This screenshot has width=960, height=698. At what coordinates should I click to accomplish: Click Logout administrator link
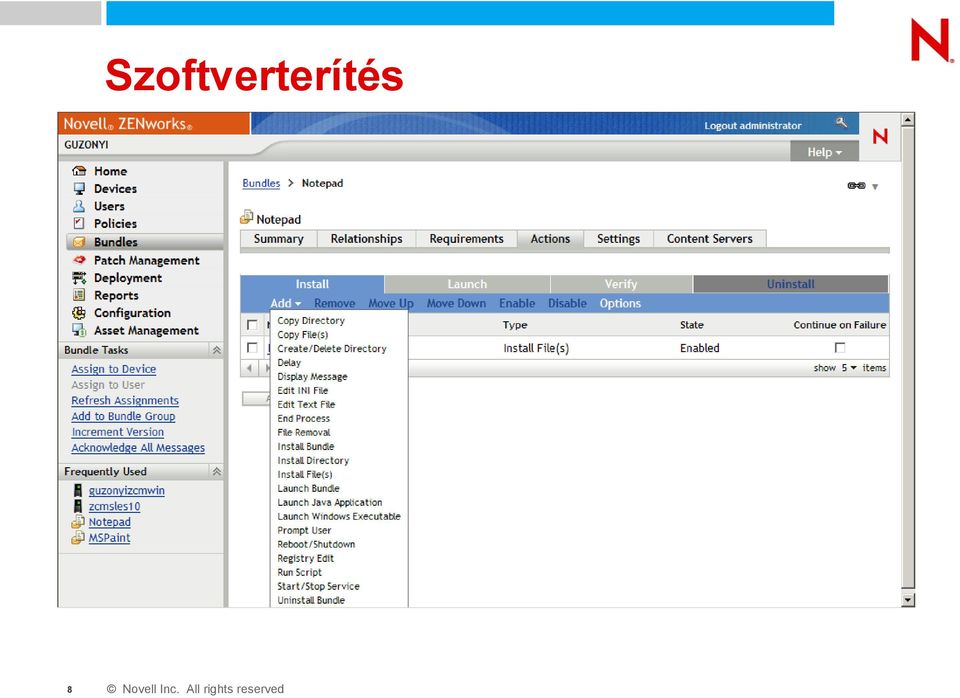tap(752, 126)
